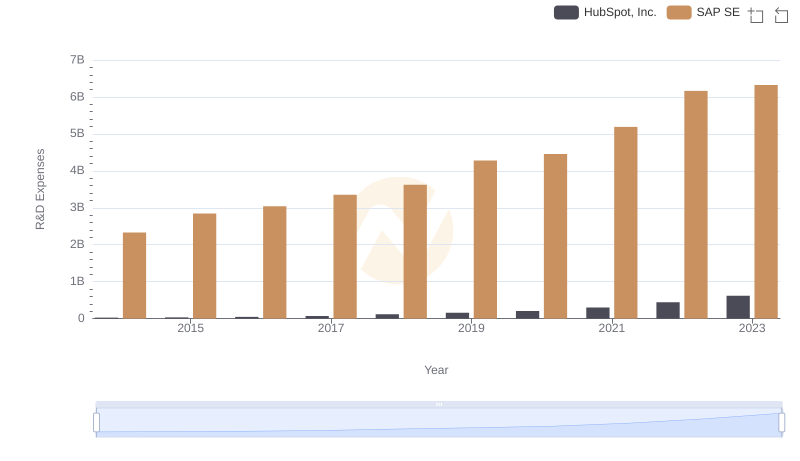
Task: Click the zoom area select icon
Action: [756, 15]
